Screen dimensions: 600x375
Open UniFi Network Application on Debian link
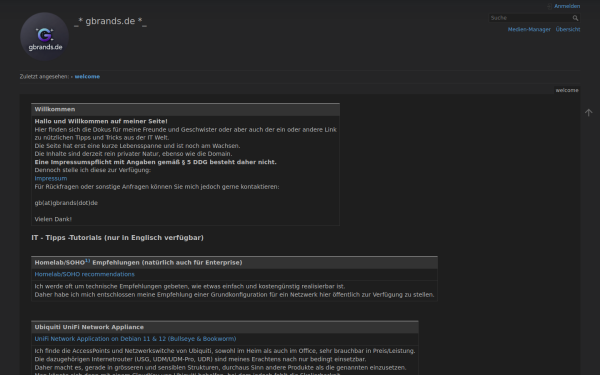[135, 339]
